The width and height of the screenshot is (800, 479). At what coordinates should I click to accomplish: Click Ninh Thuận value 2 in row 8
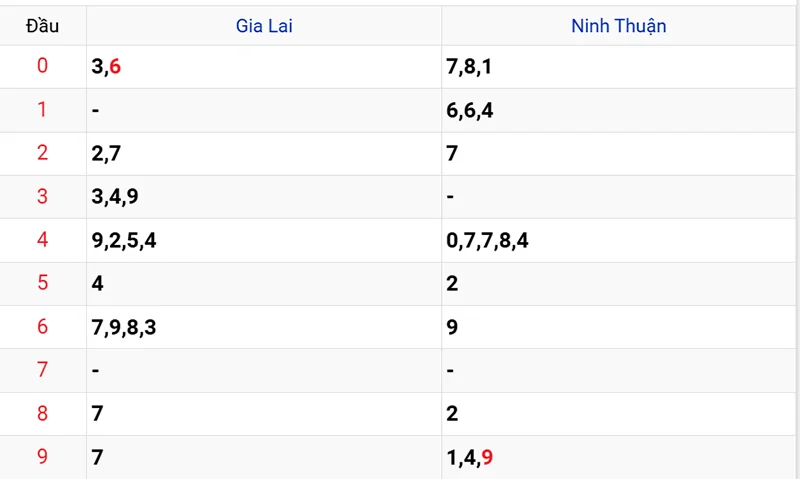(x=452, y=414)
